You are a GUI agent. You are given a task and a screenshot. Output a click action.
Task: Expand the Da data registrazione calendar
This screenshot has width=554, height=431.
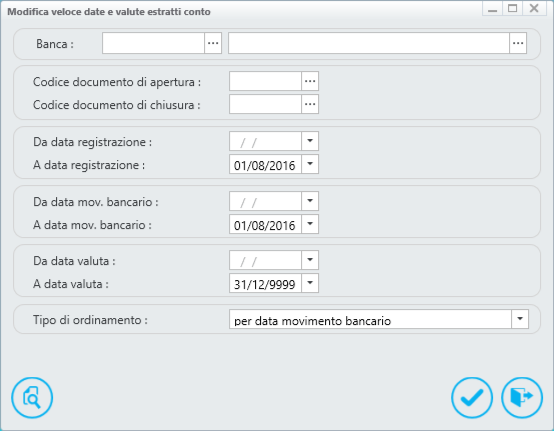coord(310,141)
